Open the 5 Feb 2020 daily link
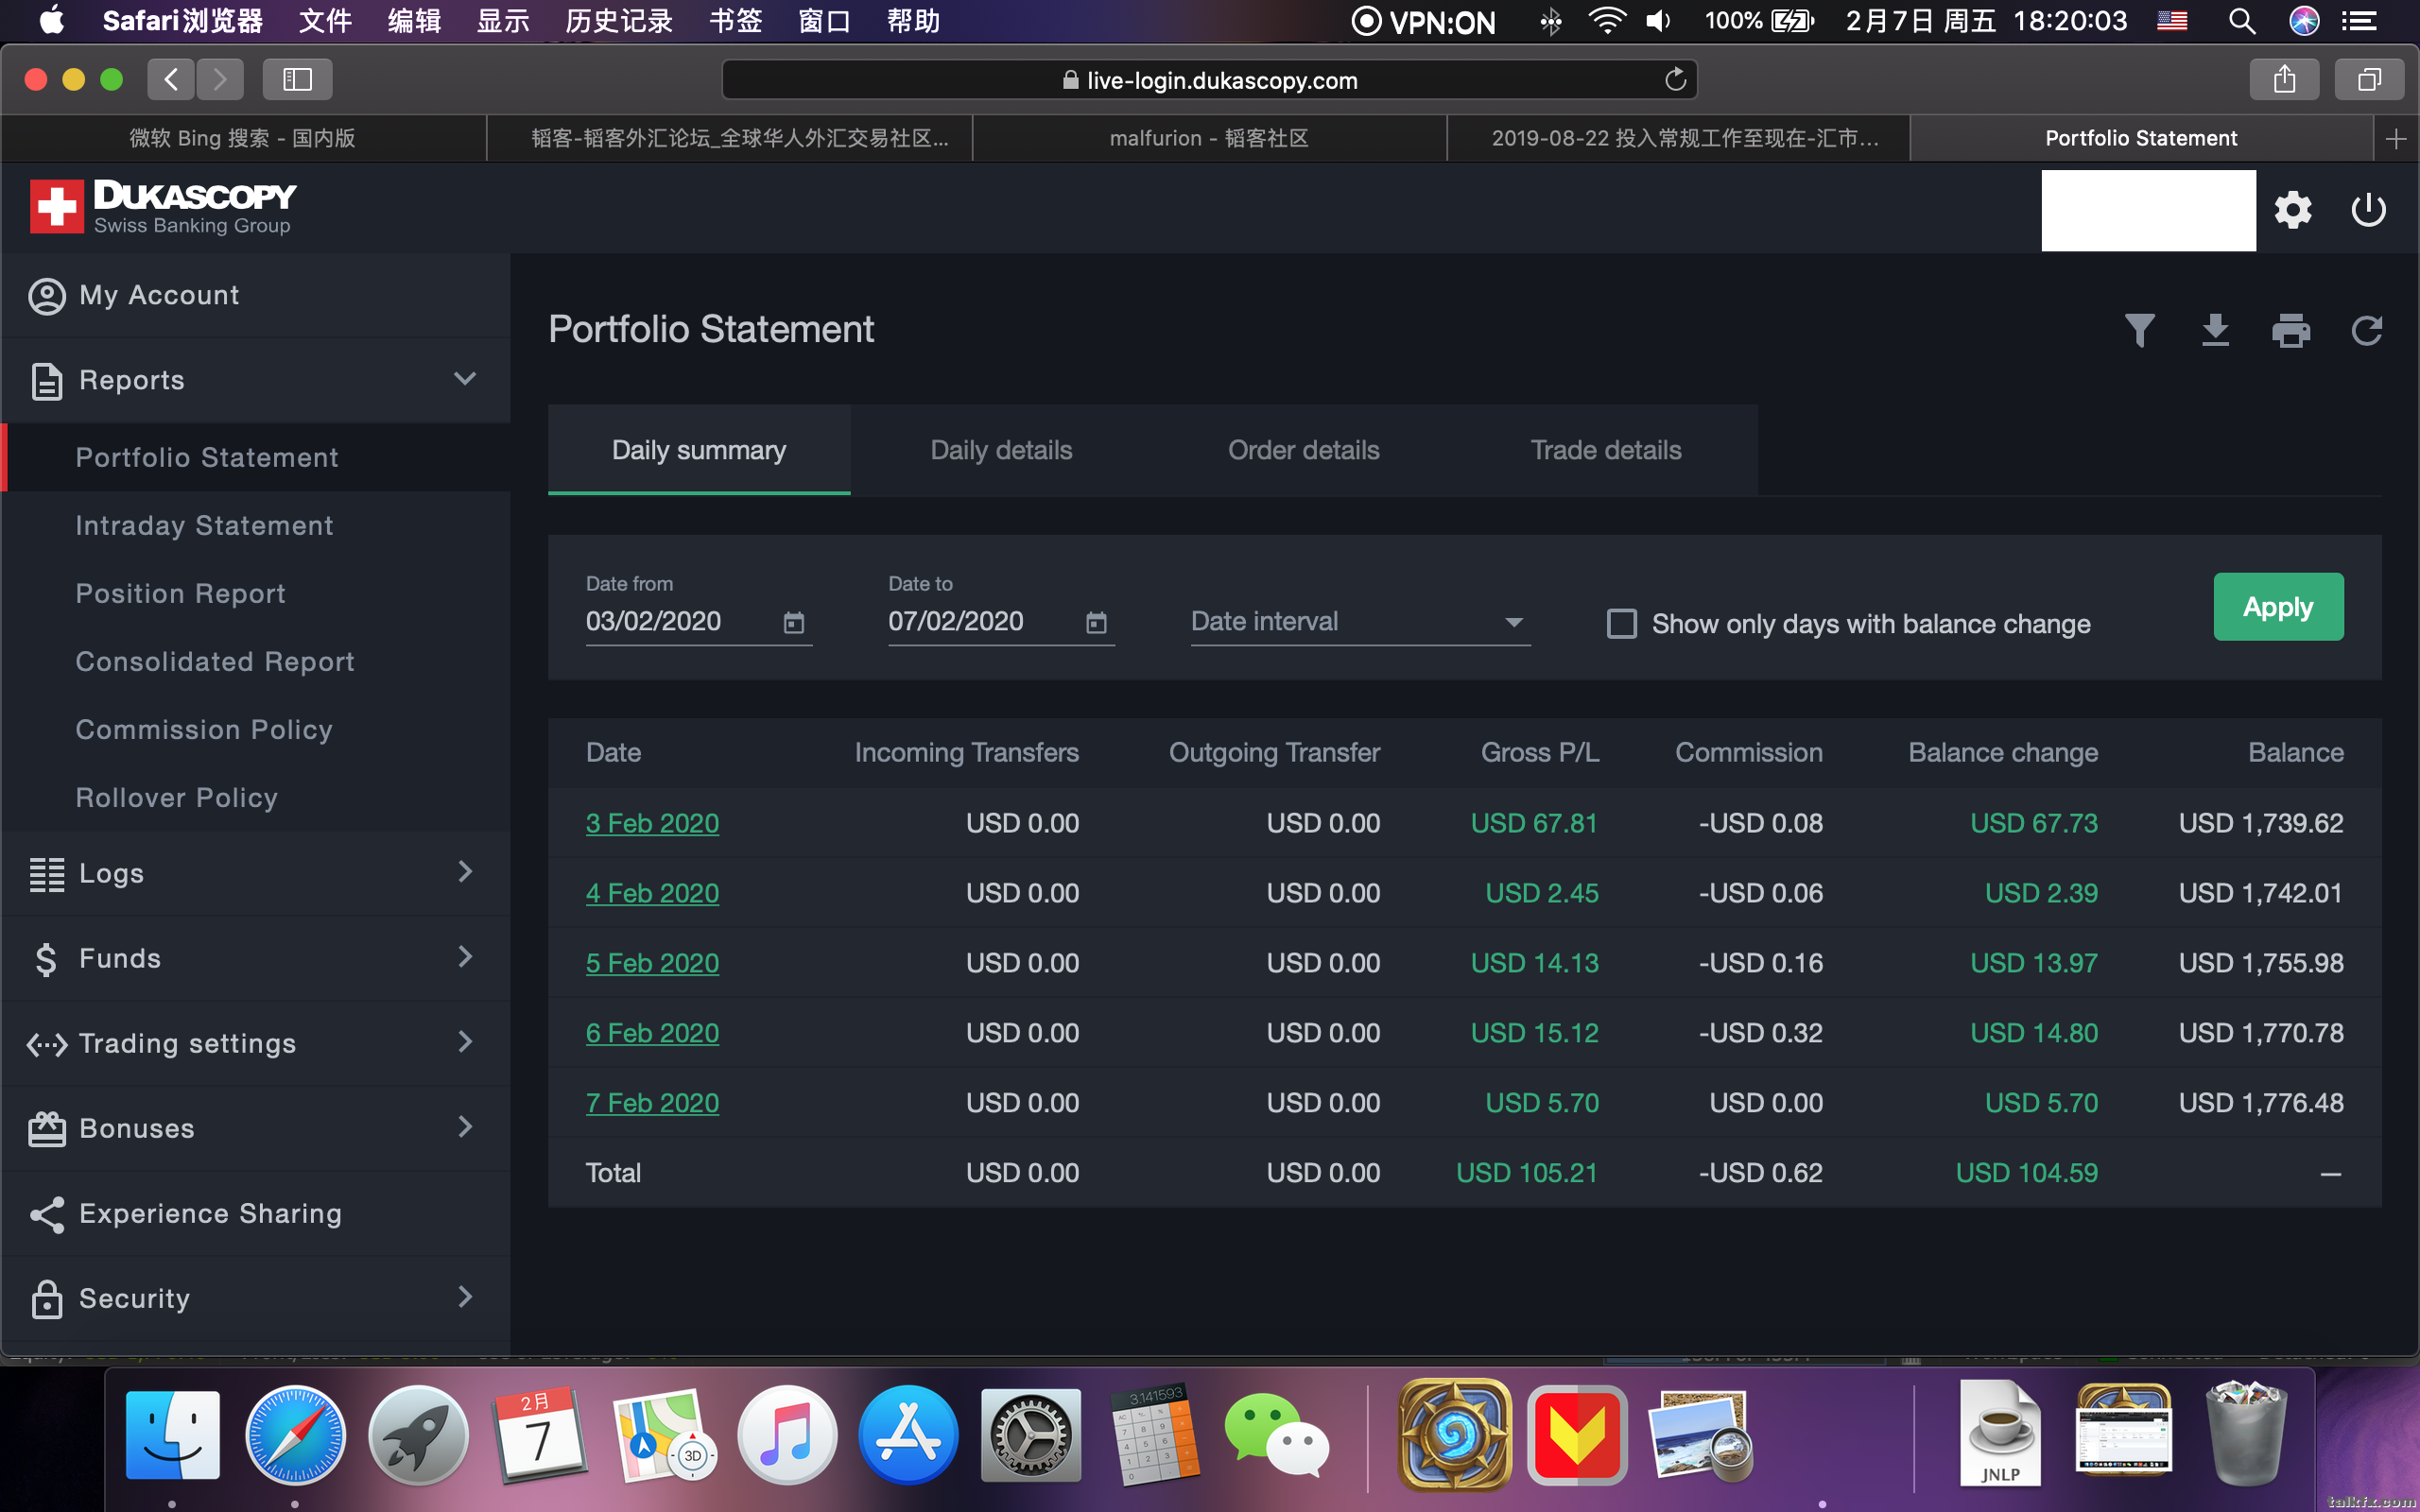This screenshot has width=2420, height=1512. [652, 963]
